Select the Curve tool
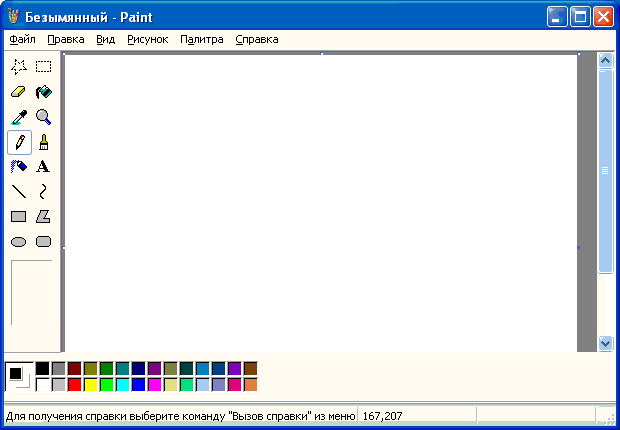 43,192
